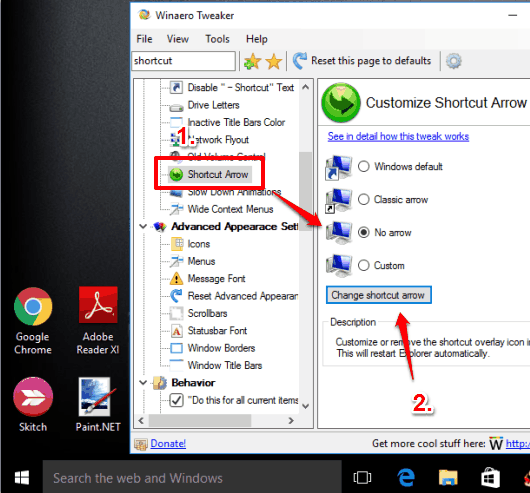Open Task View on the taskbar

coord(362,478)
